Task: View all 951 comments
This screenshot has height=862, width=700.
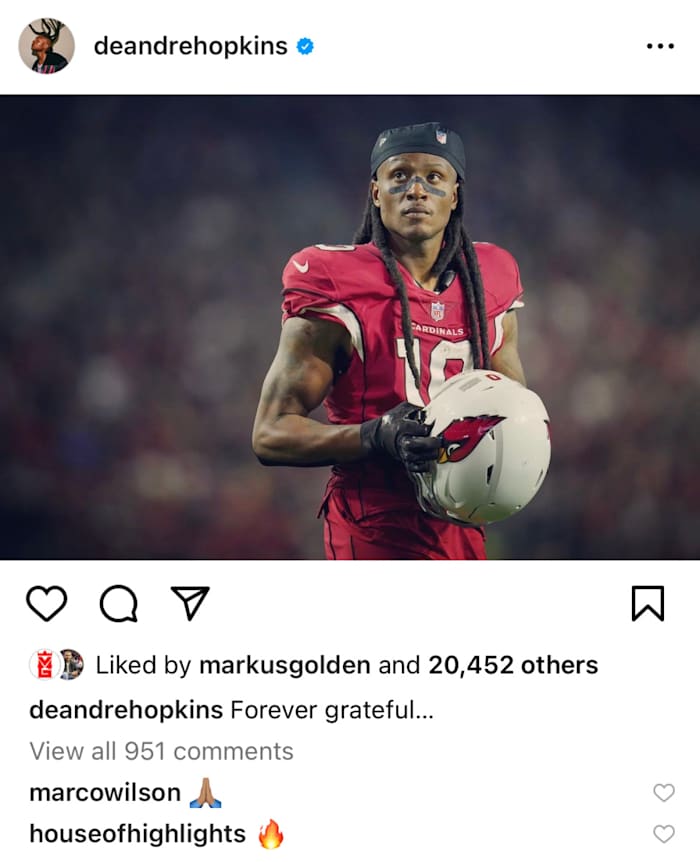Action: (x=161, y=751)
